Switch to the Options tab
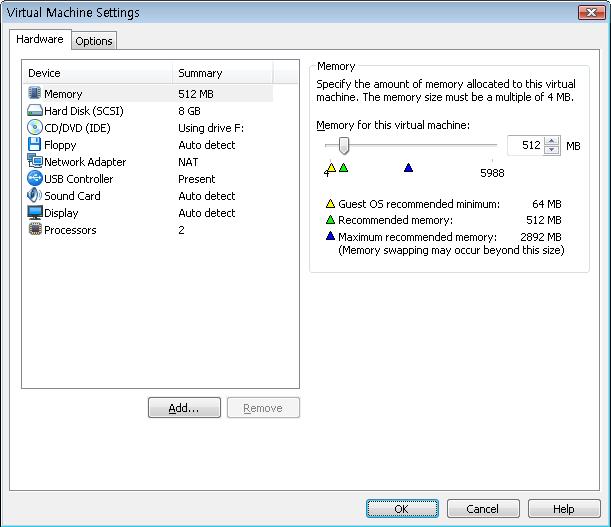This screenshot has height=527, width=611. point(94,41)
